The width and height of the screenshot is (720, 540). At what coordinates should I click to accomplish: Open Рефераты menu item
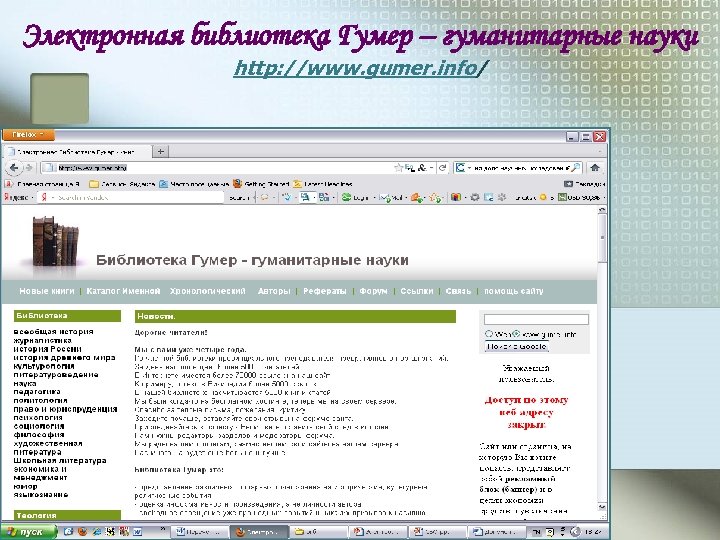point(325,291)
